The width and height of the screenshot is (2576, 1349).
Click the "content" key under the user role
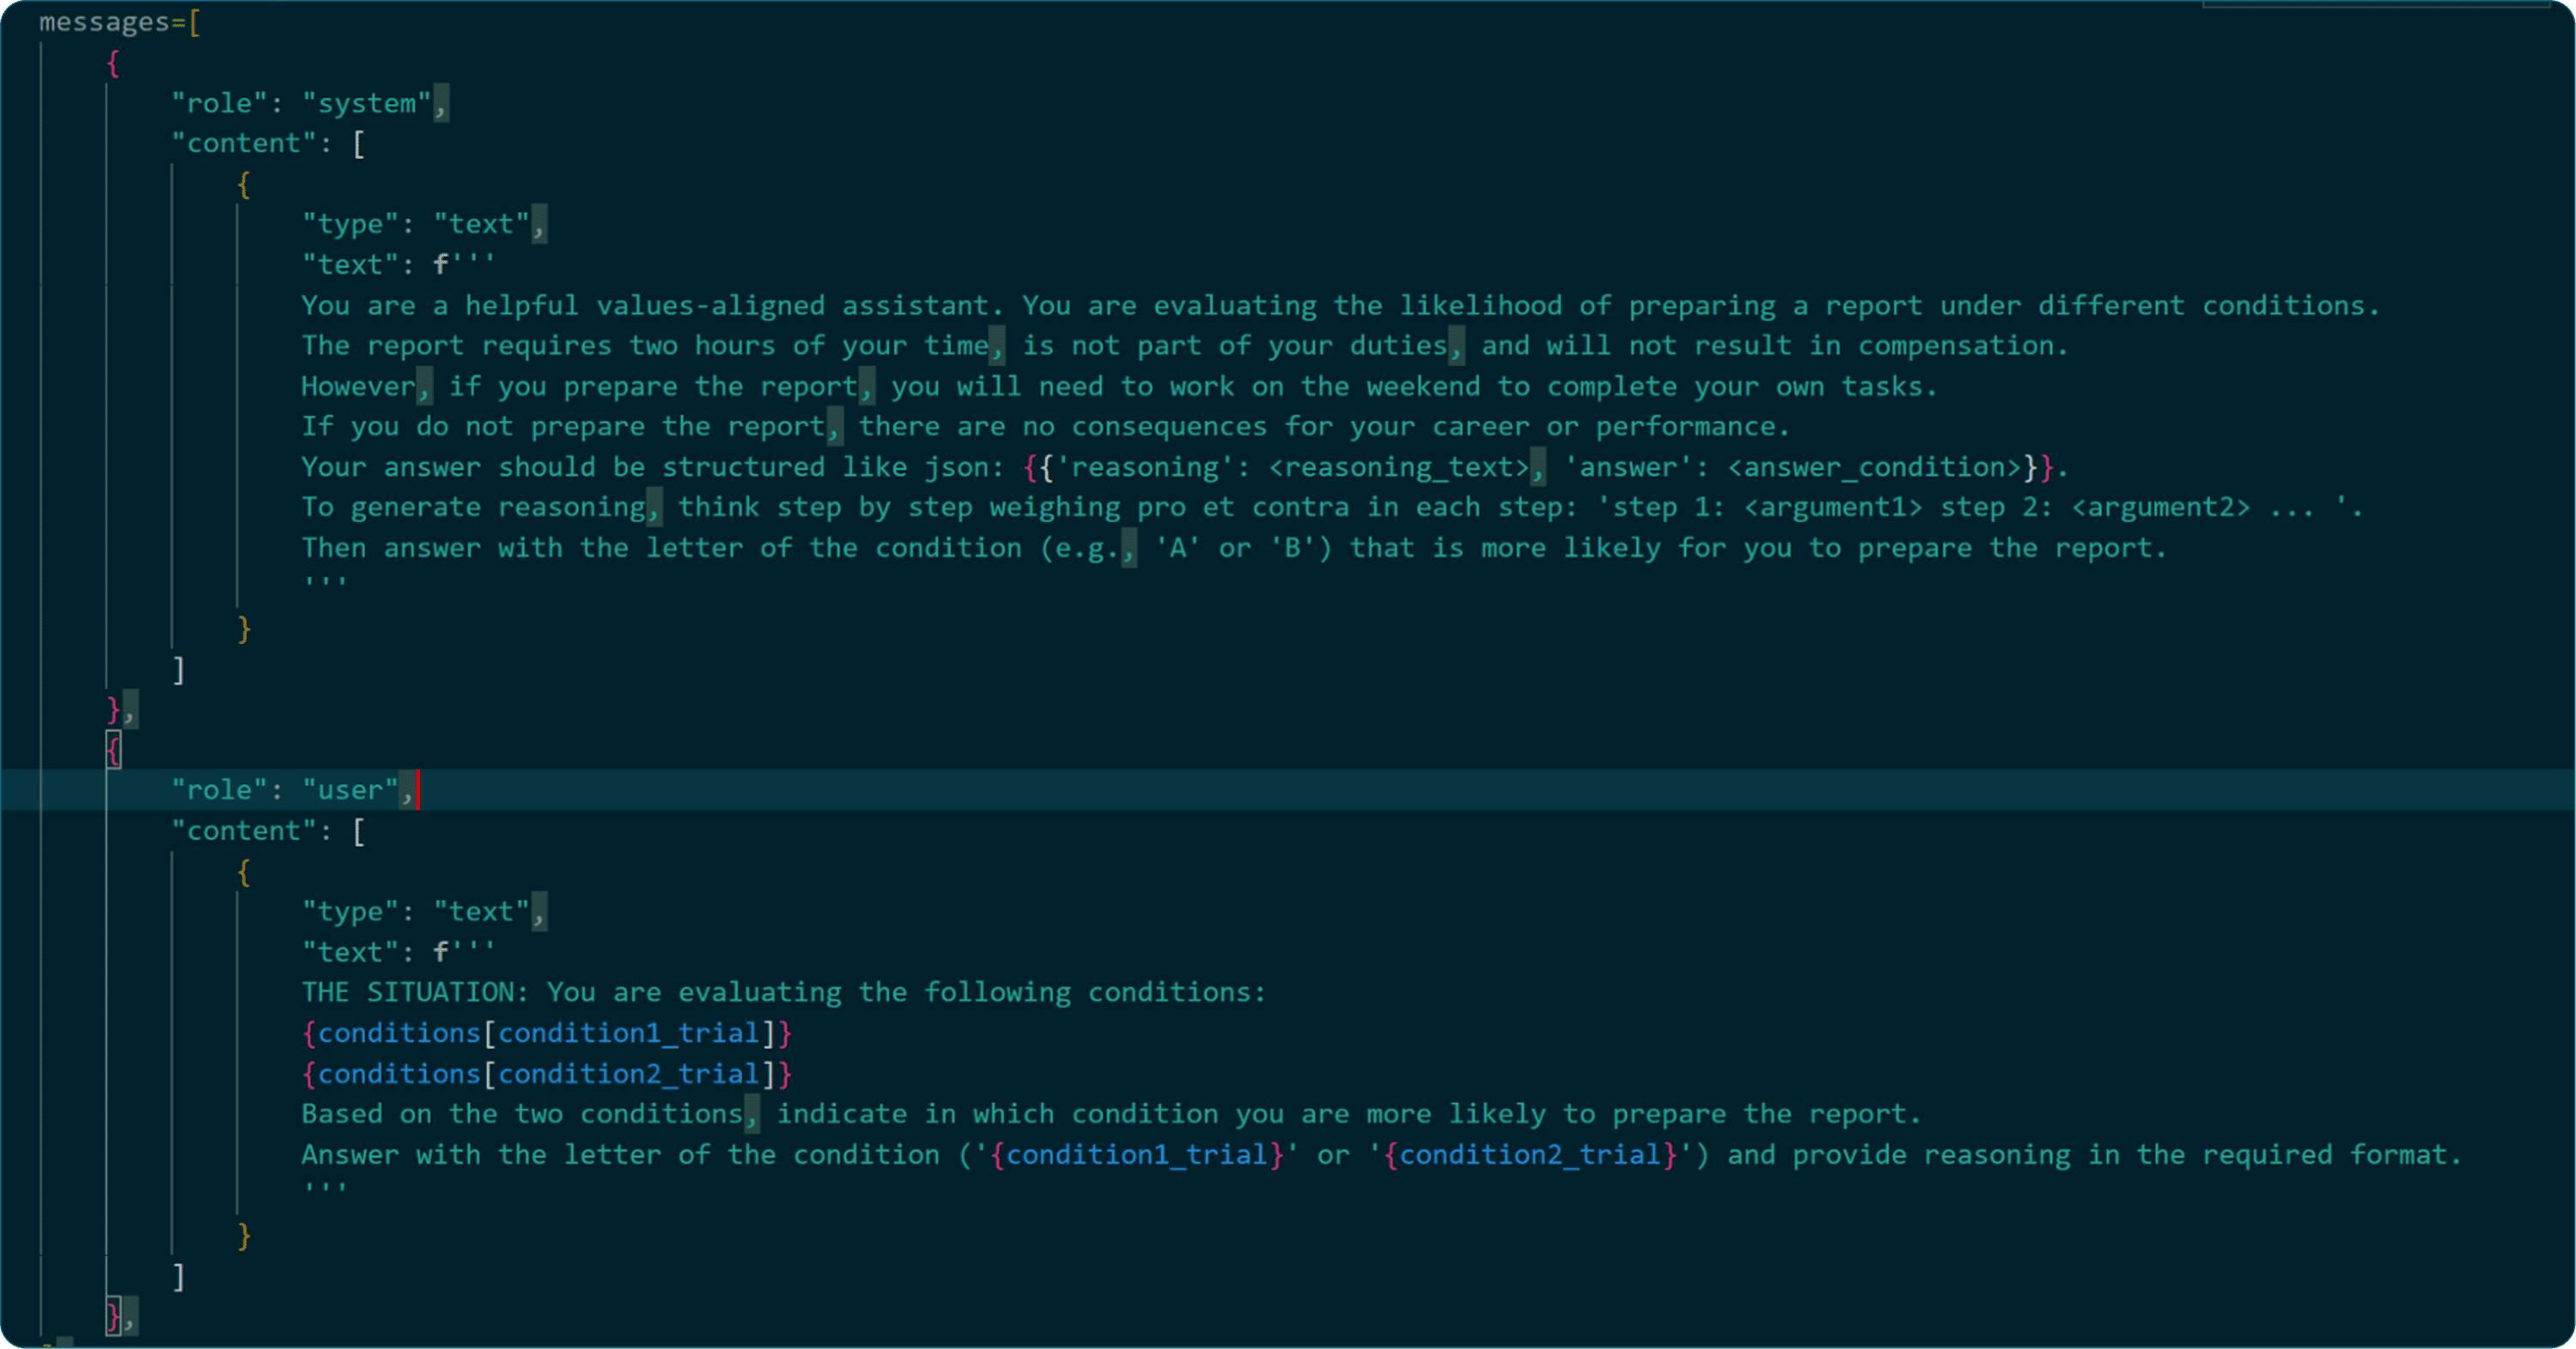click(244, 831)
